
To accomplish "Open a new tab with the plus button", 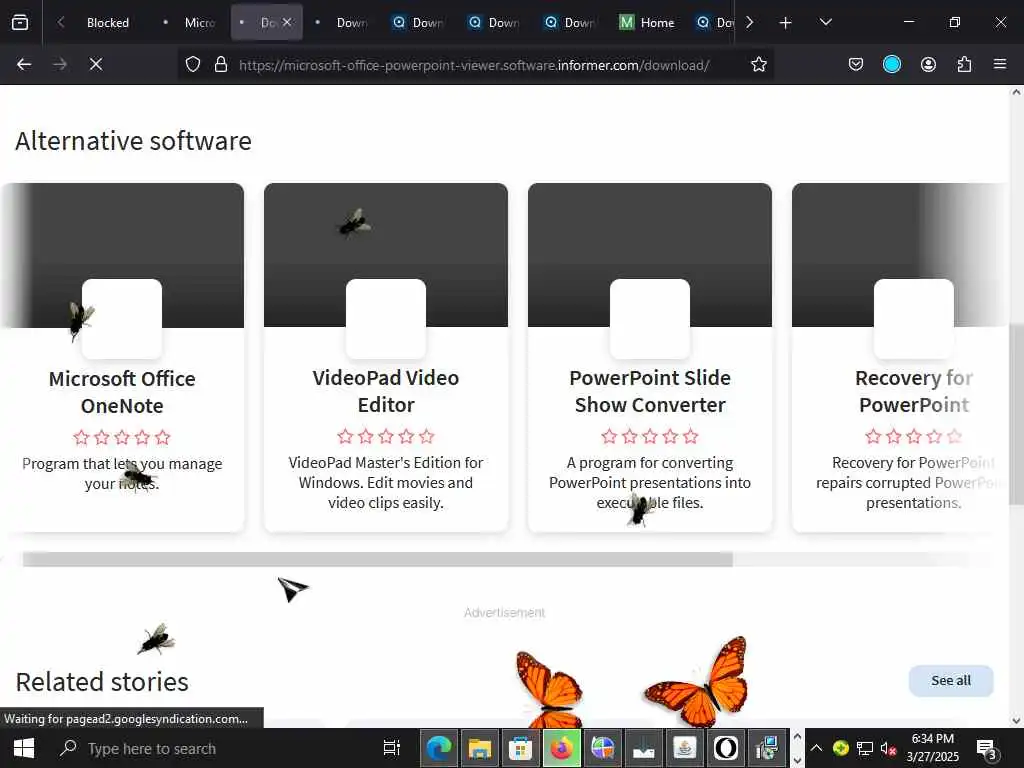I will point(786,23).
